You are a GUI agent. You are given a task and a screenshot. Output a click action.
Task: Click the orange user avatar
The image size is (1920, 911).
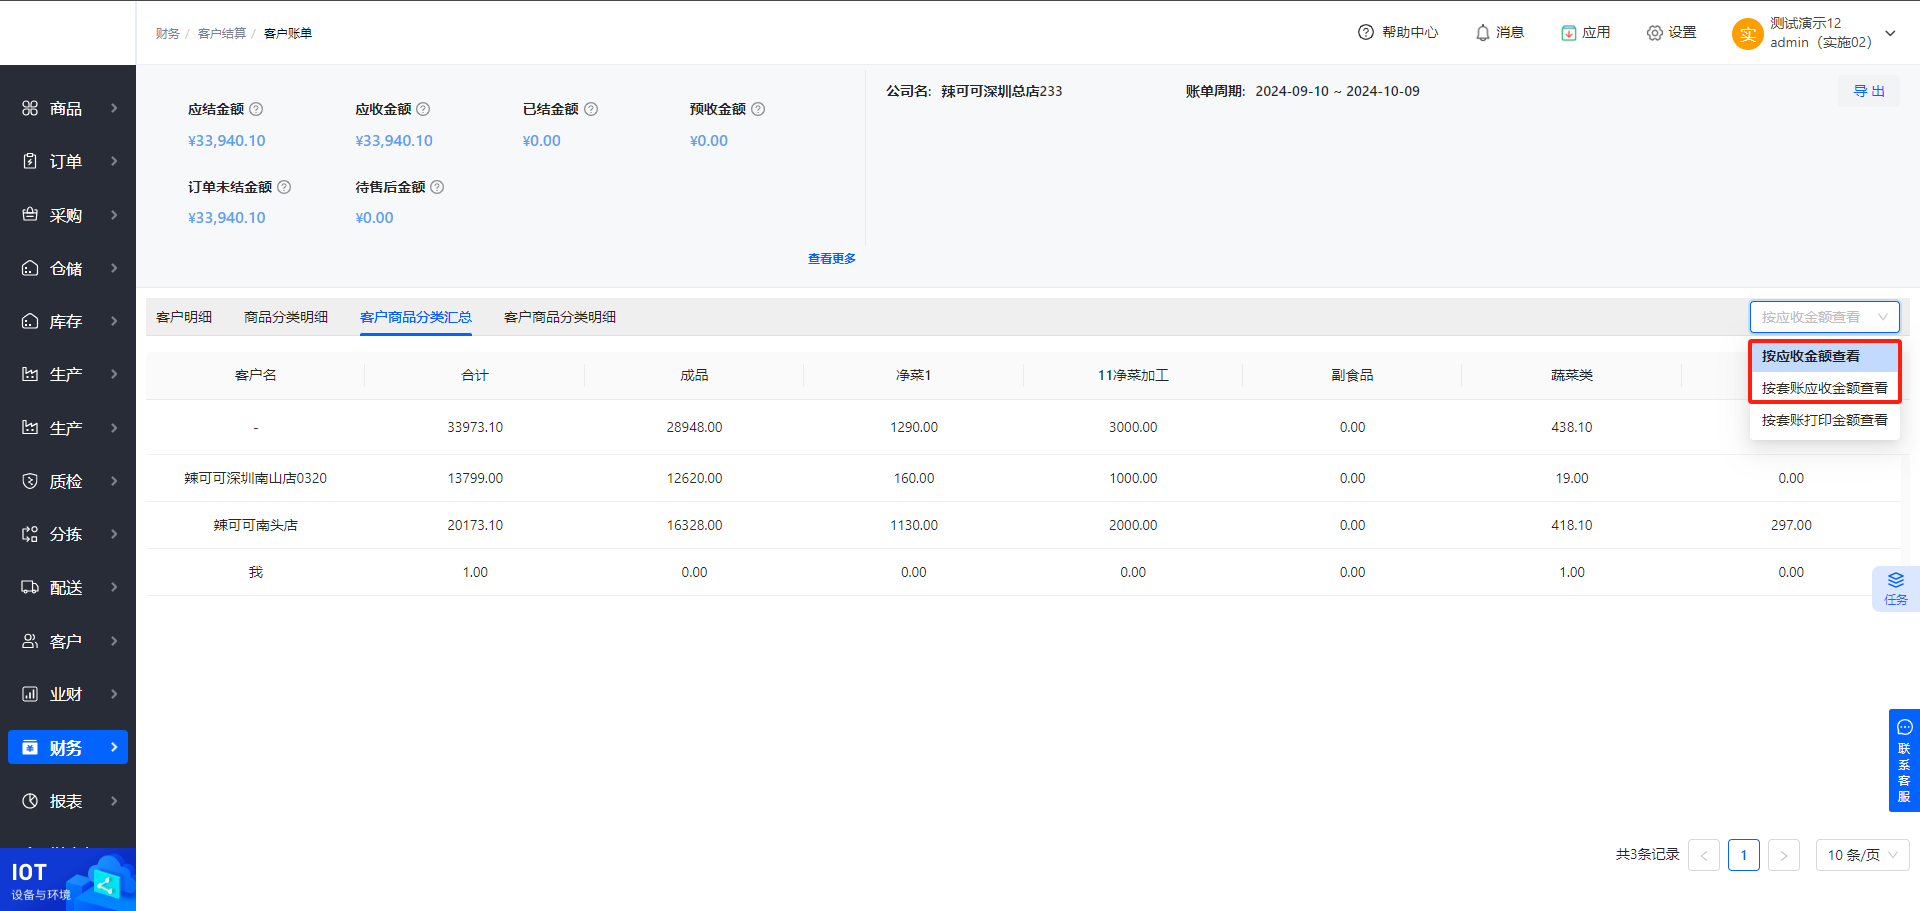click(1747, 34)
